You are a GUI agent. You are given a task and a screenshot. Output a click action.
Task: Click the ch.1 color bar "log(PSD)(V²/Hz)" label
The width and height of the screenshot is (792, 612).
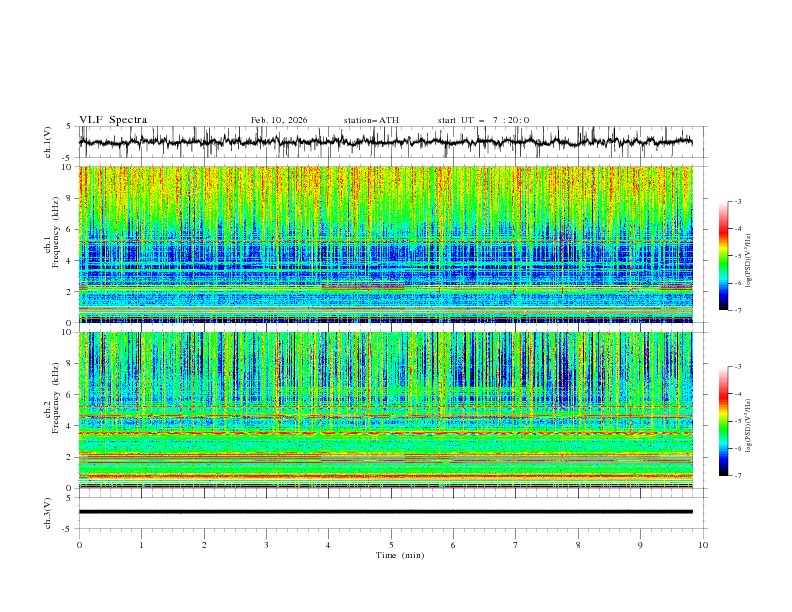tap(749, 261)
